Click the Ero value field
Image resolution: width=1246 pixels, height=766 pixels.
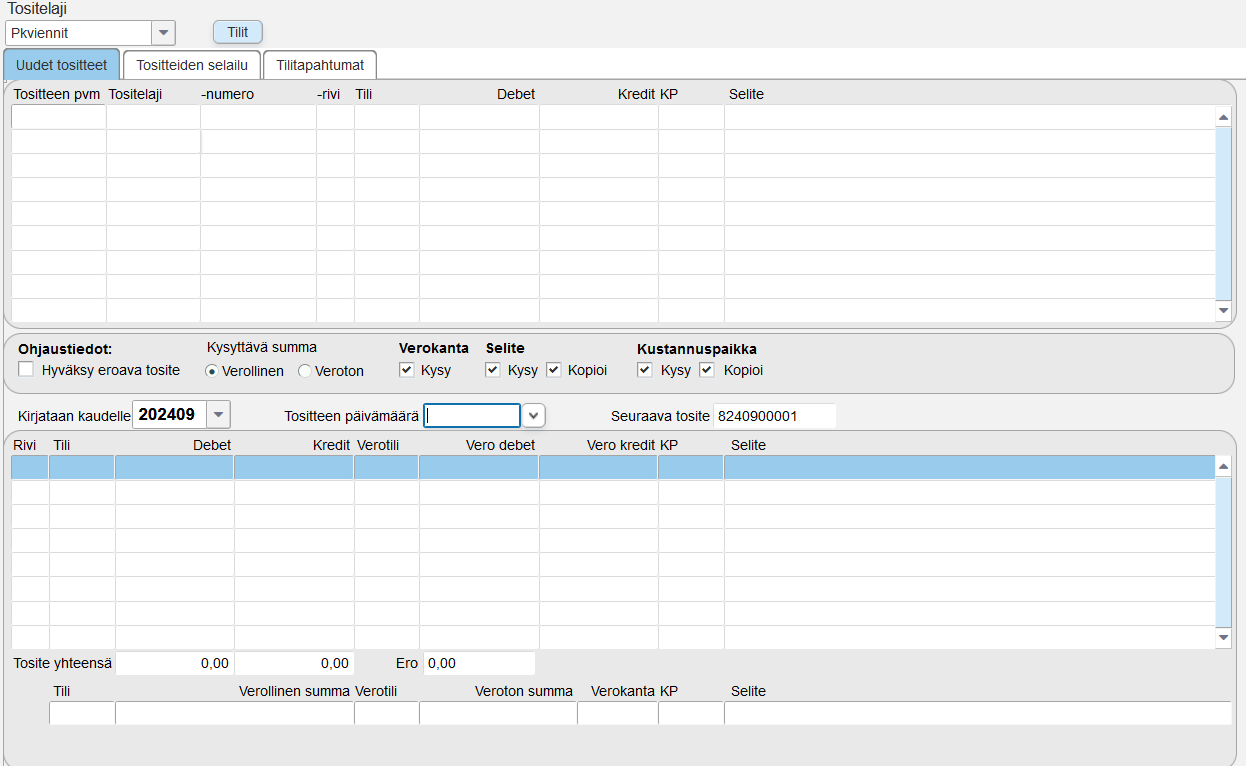click(x=479, y=663)
